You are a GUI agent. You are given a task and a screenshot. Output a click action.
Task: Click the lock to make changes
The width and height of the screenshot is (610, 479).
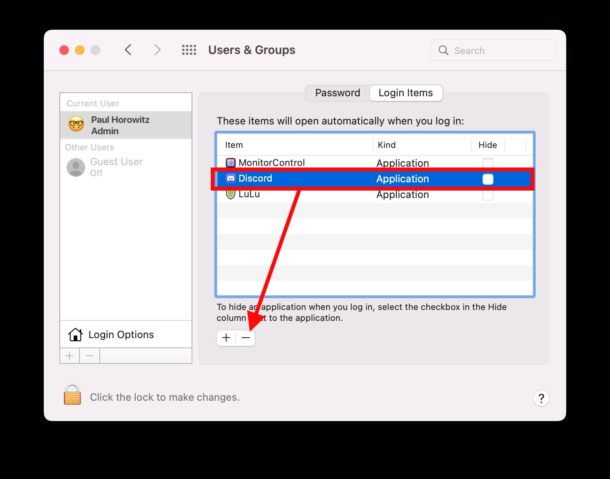[x=72, y=395]
